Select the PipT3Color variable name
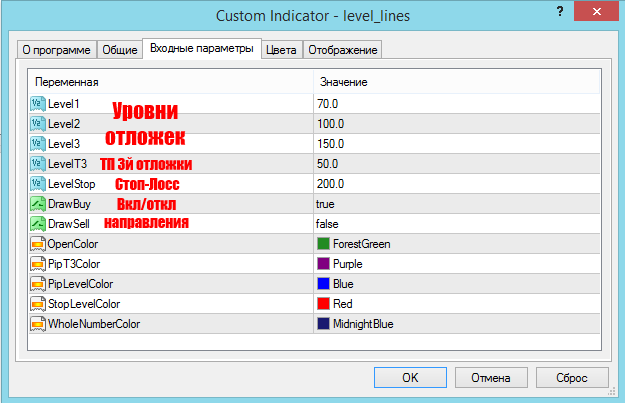Viewport: 625px width, 403px height. [x=74, y=264]
